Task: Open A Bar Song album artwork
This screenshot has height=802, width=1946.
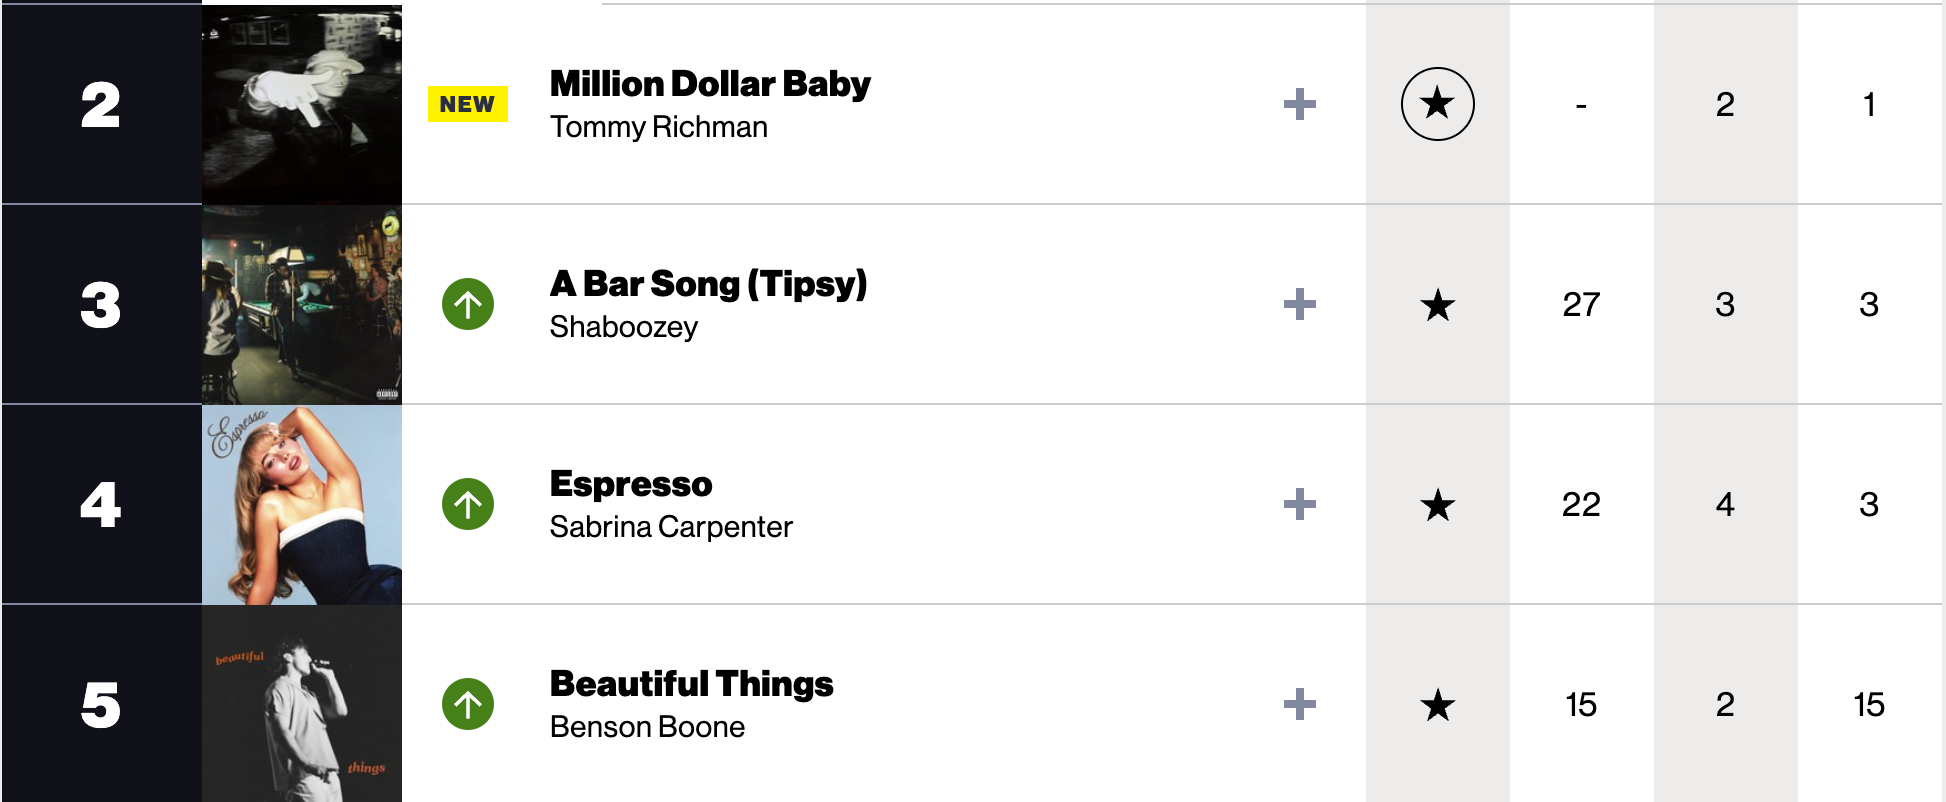Action: click(x=302, y=304)
